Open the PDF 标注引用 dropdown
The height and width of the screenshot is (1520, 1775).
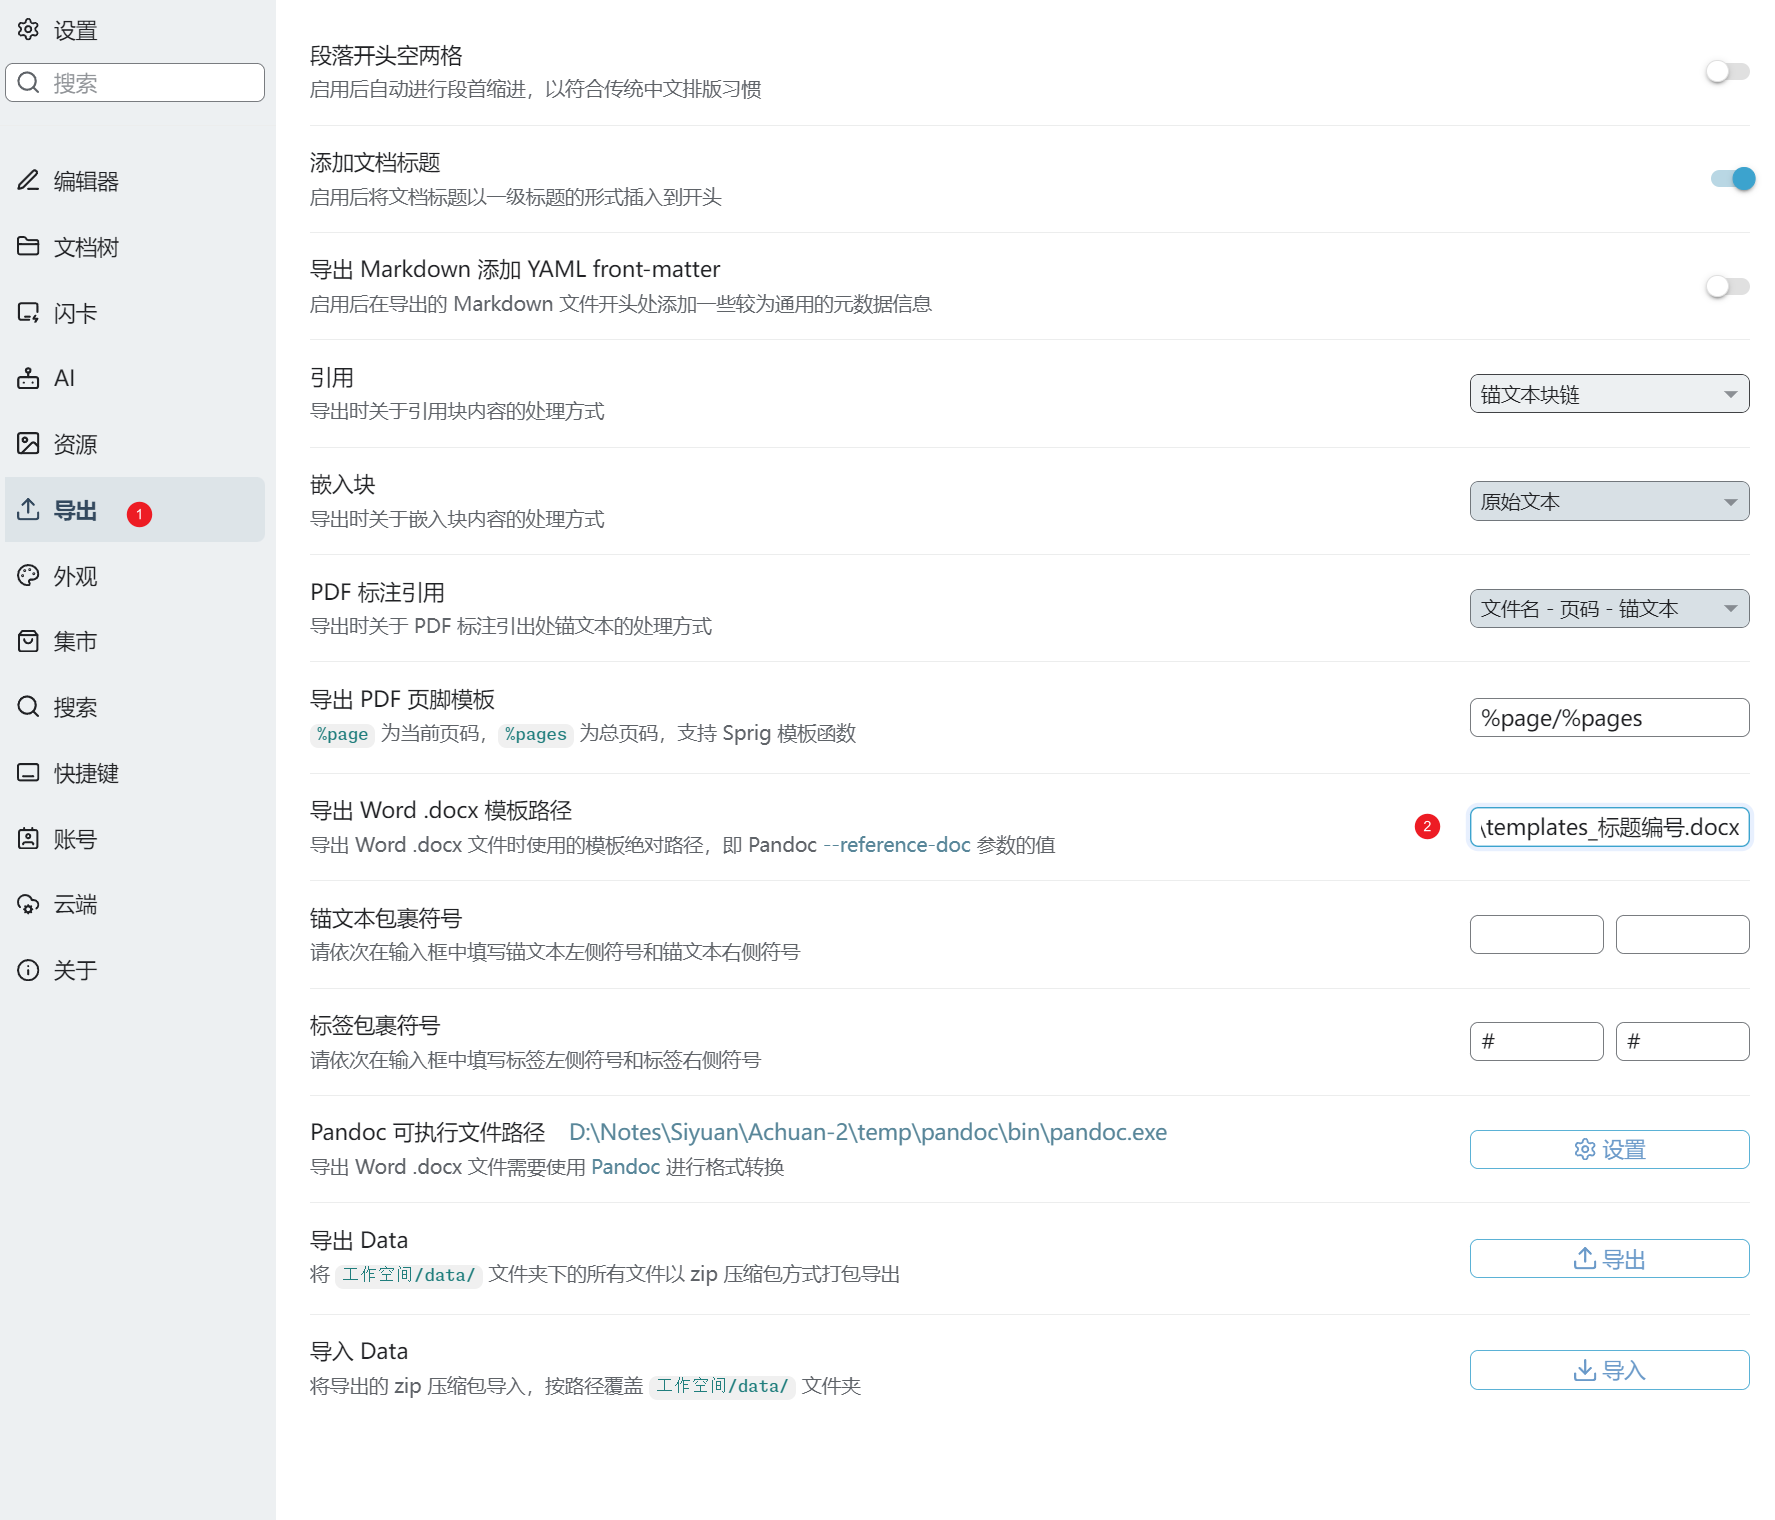(1608, 609)
